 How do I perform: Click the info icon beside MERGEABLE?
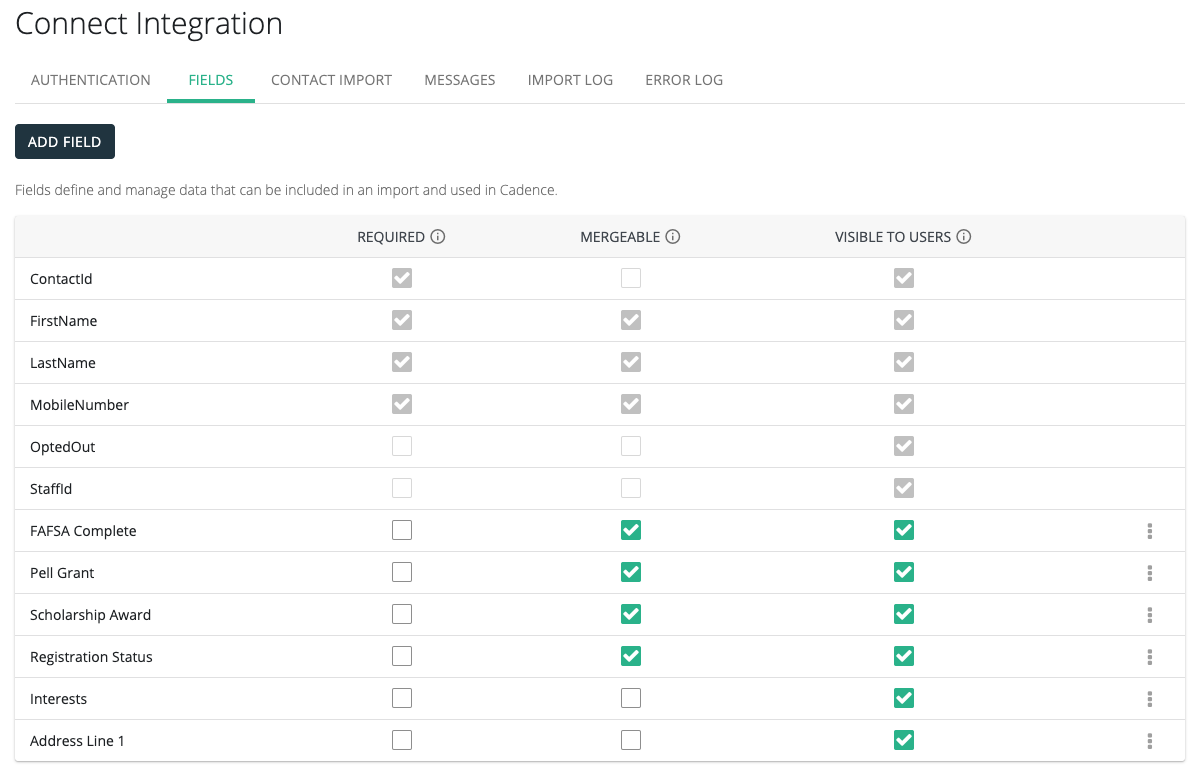pyautogui.click(x=673, y=237)
